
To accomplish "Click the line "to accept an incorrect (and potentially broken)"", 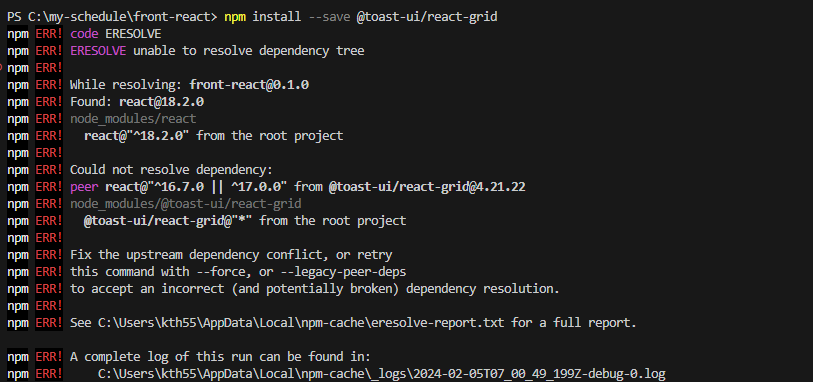I will 315,289.
